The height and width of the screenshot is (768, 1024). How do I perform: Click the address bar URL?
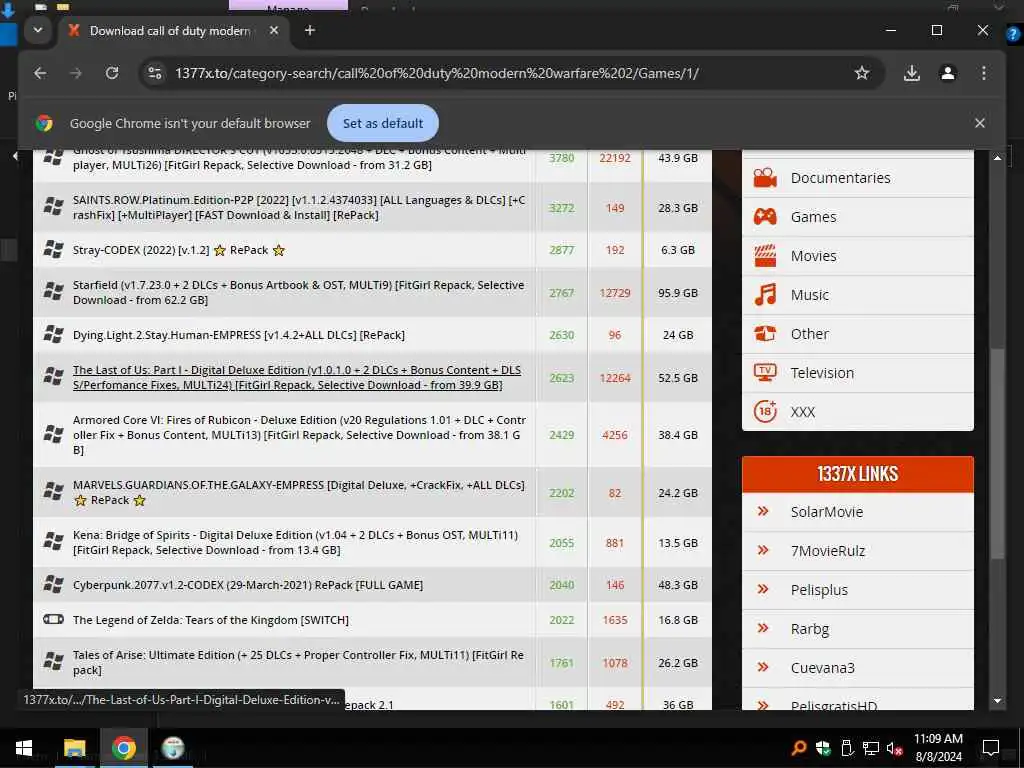pos(436,73)
